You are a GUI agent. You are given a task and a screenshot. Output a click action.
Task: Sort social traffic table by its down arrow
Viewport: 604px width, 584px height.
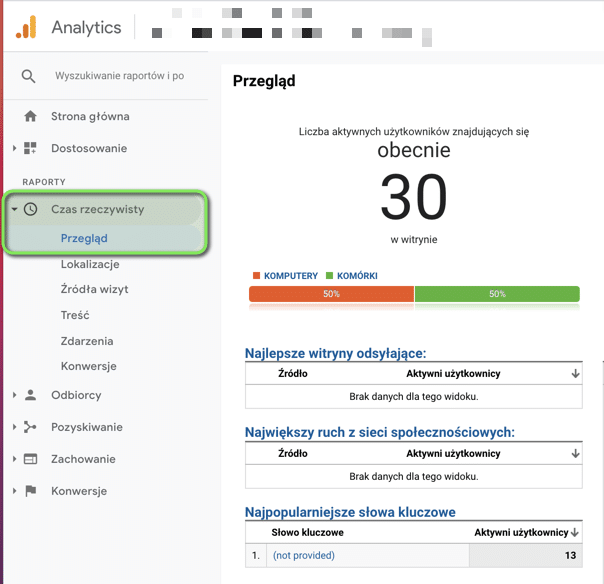click(x=575, y=453)
